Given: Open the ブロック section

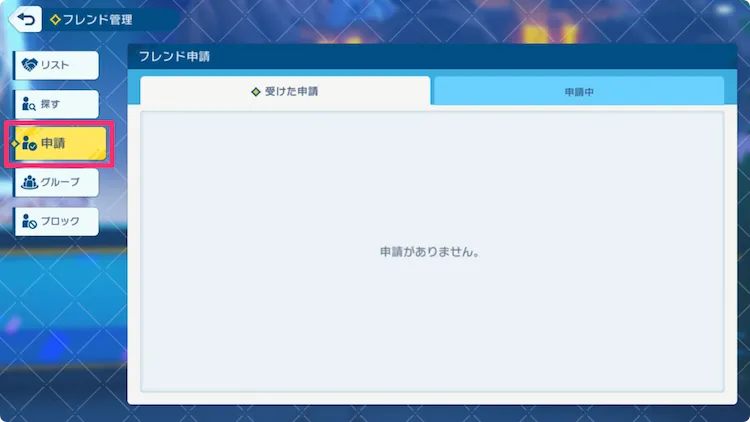Looking at the screenshot, I should click(56, 221).
